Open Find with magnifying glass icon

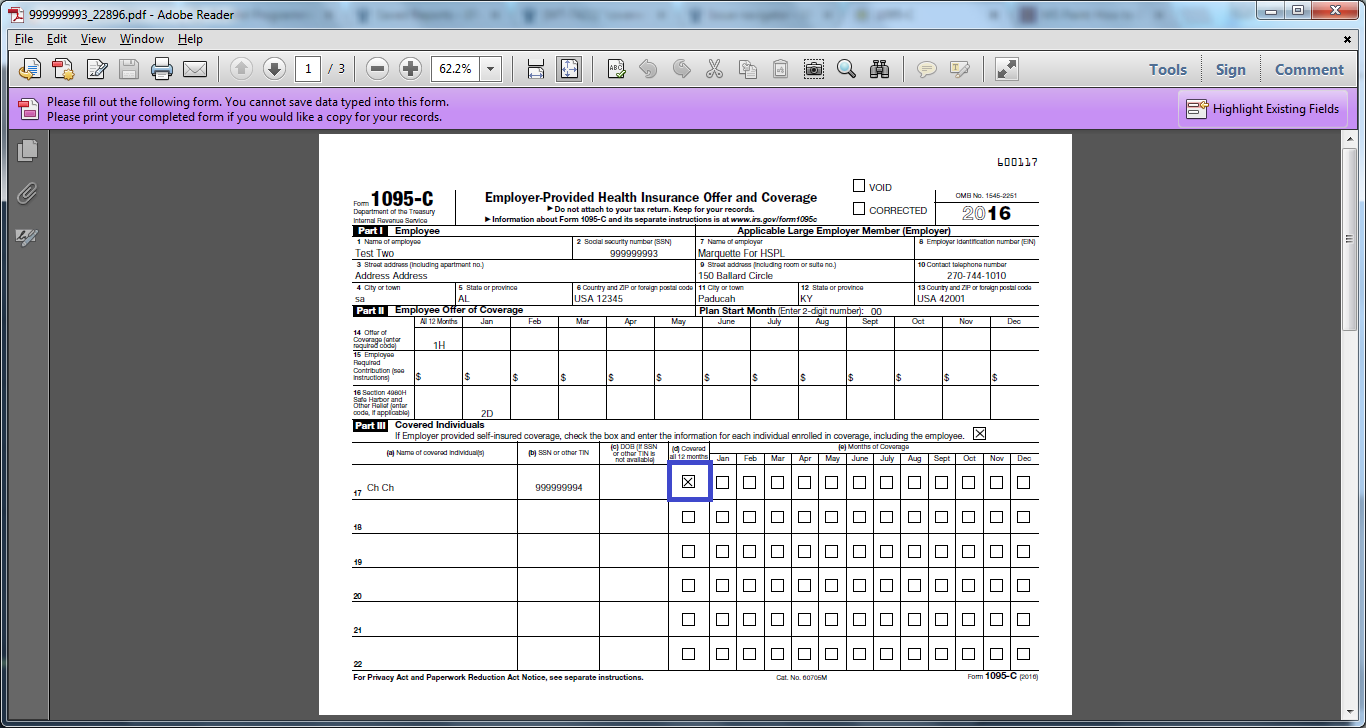[x=847, y=69]
